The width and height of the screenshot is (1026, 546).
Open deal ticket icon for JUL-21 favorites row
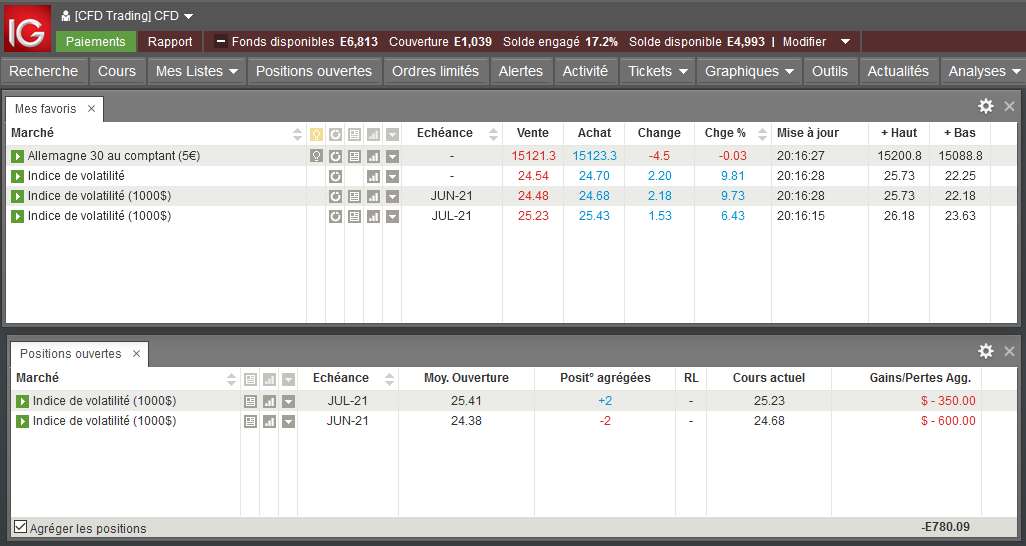click(x=354, y=216)
